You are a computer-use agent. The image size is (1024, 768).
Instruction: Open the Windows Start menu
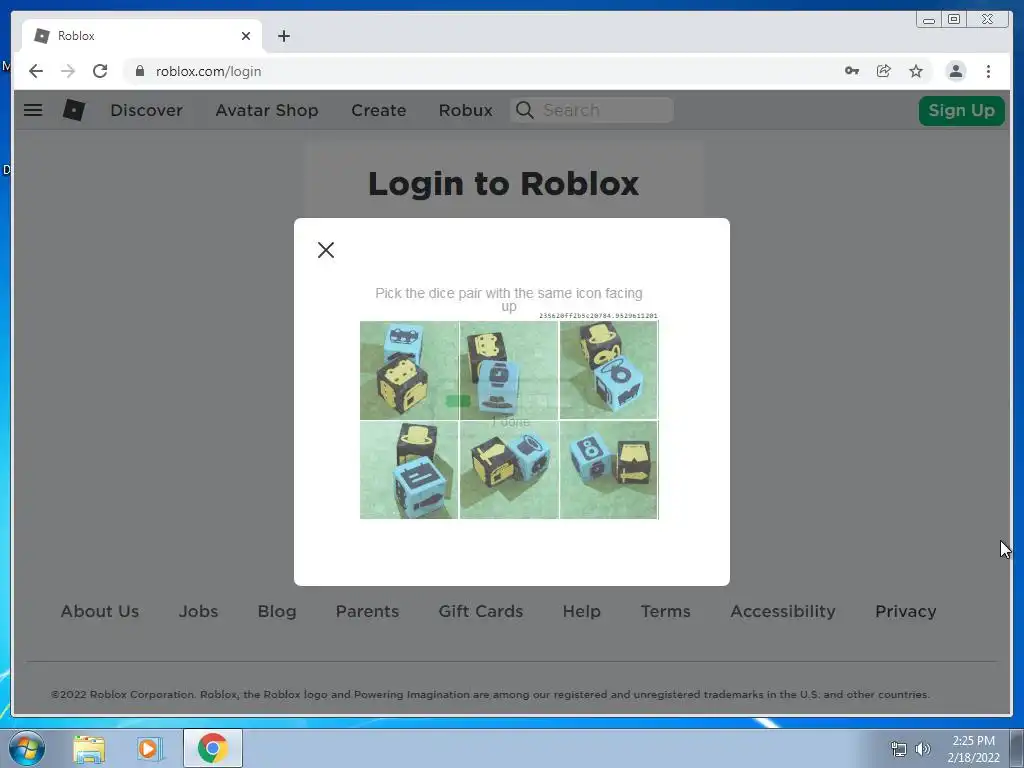click(27, 748)
